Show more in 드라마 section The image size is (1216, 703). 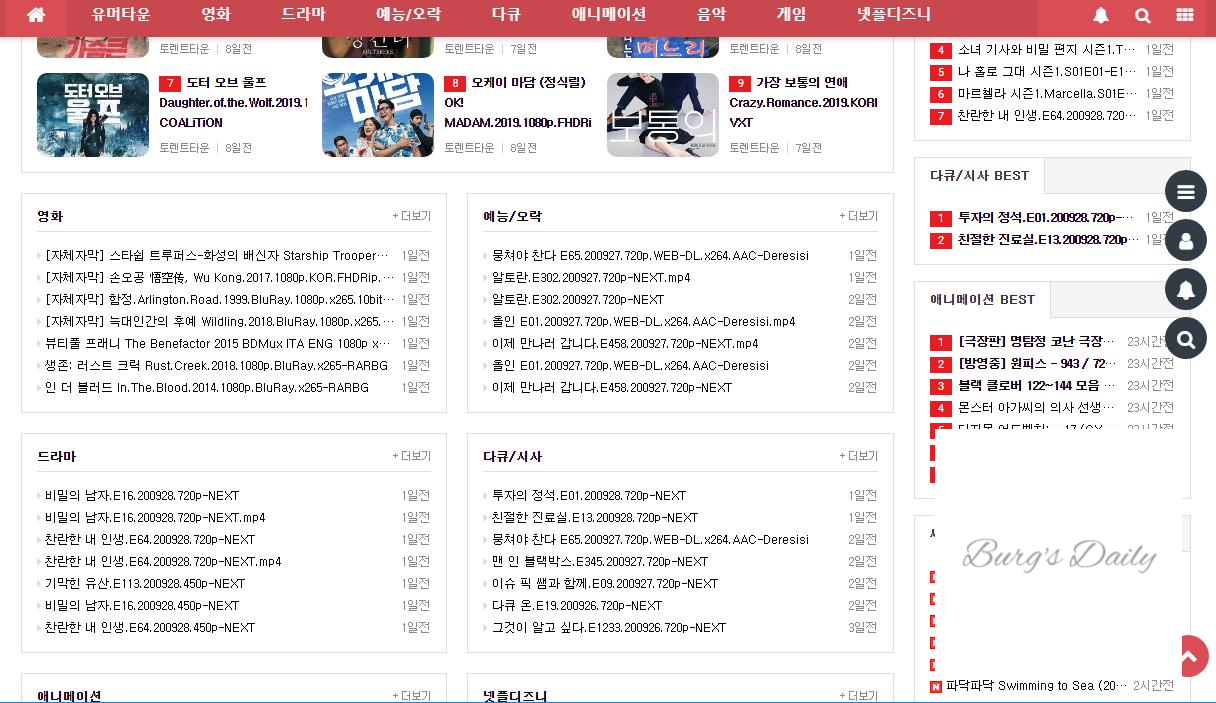tap(411, 456)
